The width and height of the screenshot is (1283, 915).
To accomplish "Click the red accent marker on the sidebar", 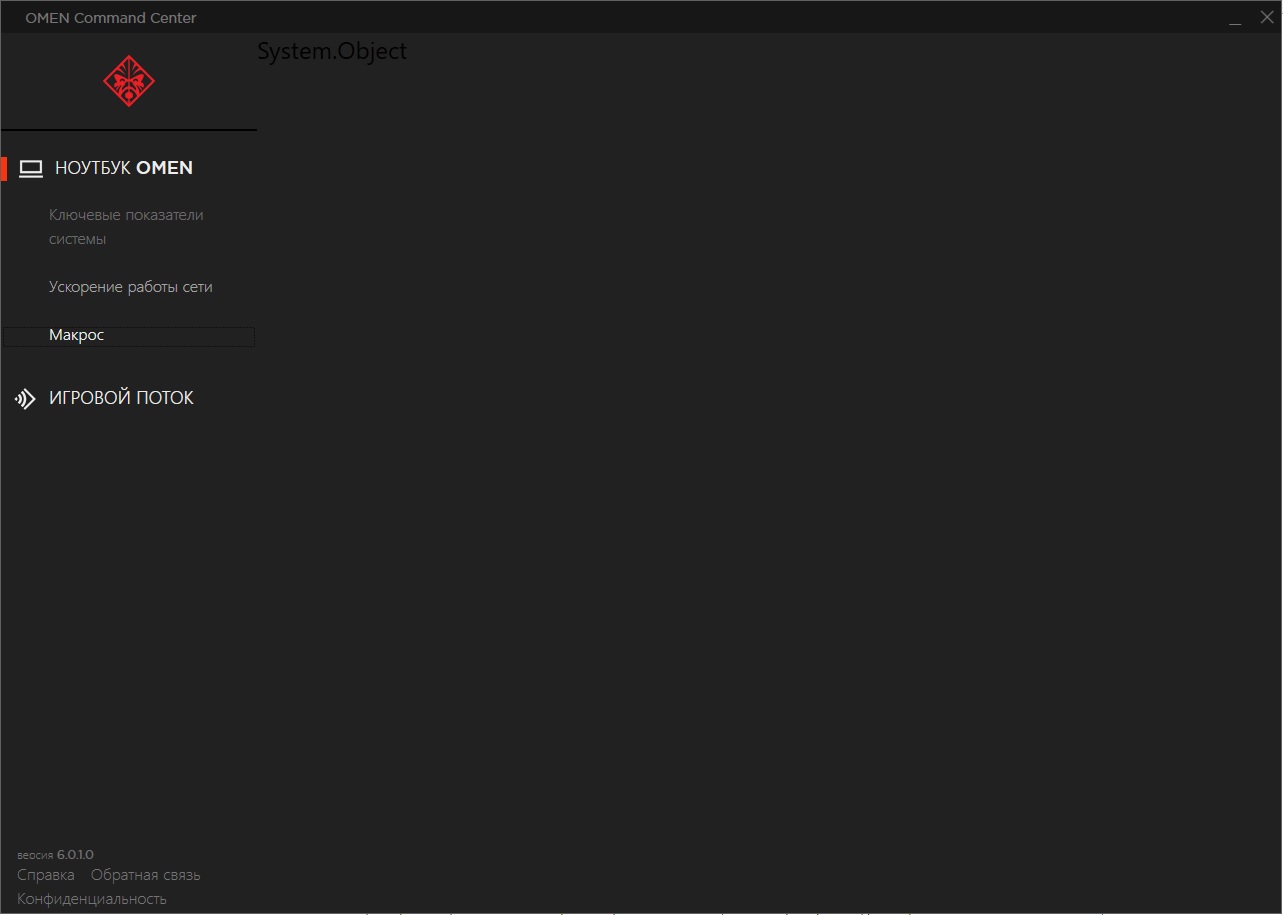I will [3, 168].
